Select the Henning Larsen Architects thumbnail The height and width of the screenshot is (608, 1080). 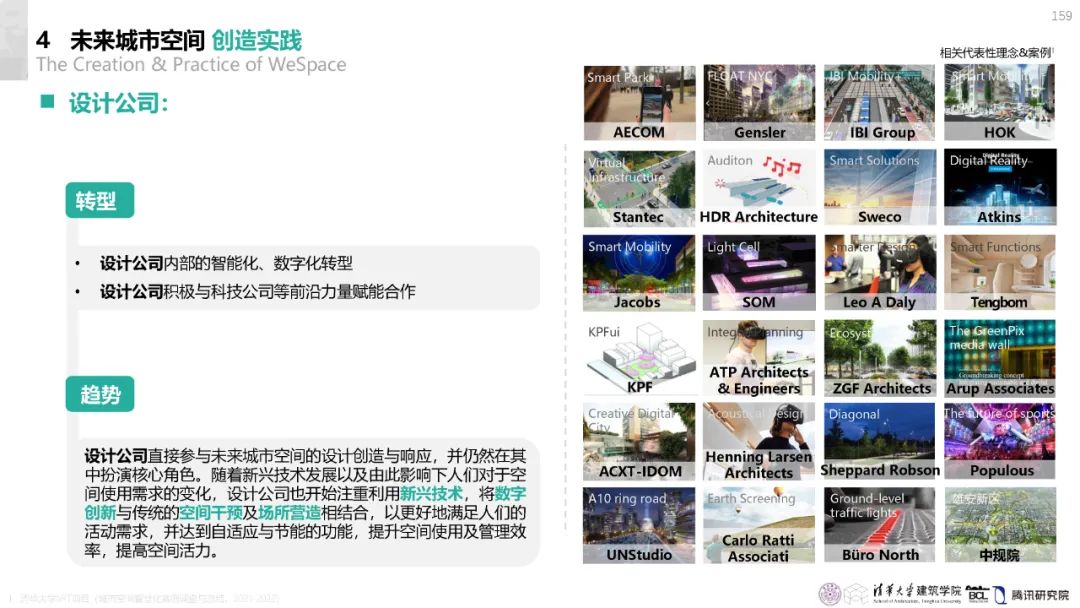(x=759, y=441)
